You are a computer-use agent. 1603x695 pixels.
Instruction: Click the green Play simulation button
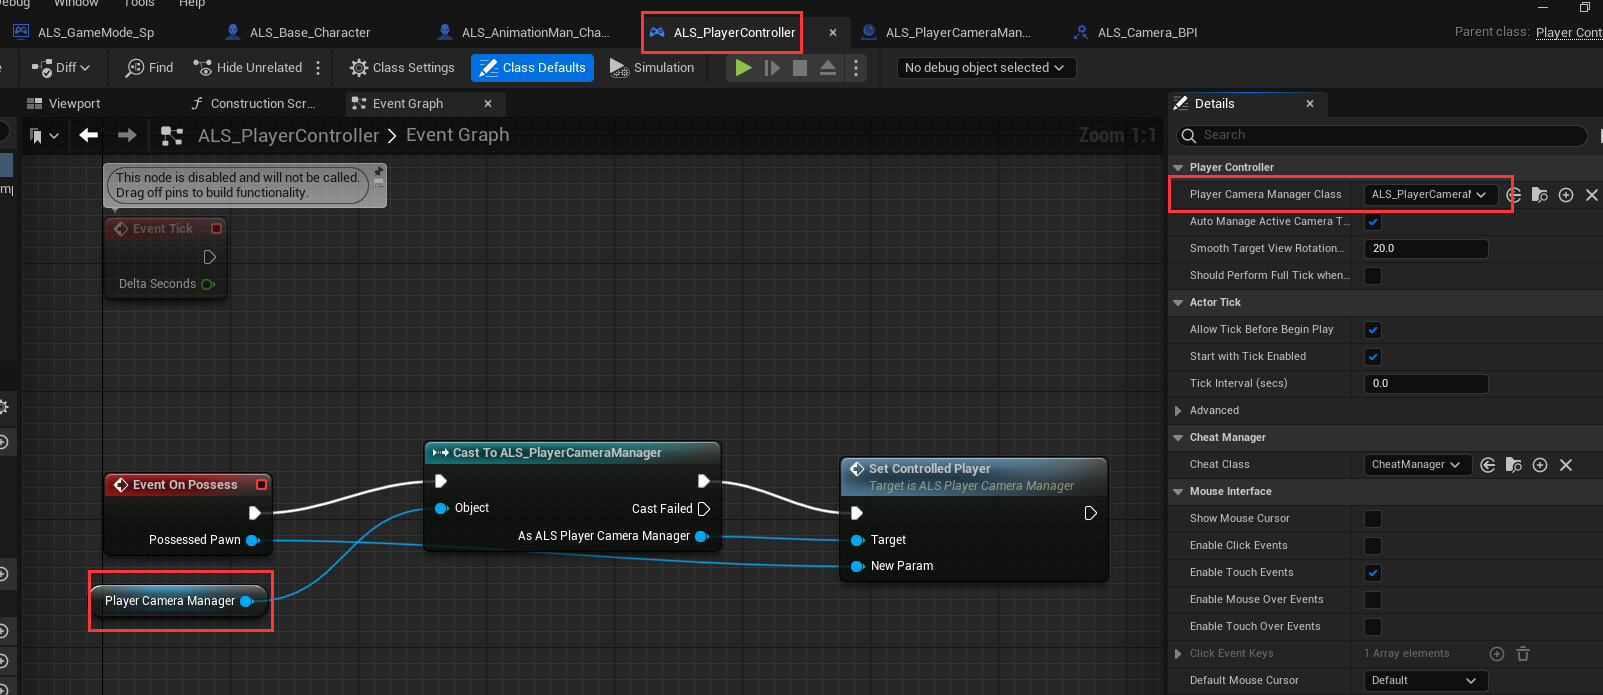coord(743,68)
